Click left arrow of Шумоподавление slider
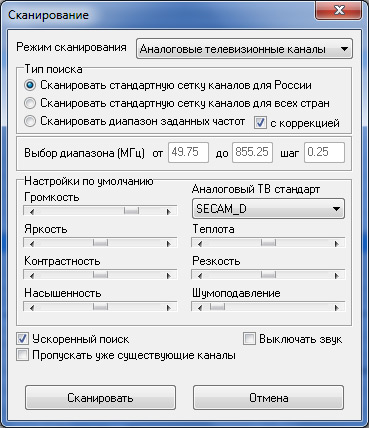The image size is (369, 428). pos(200,308)
